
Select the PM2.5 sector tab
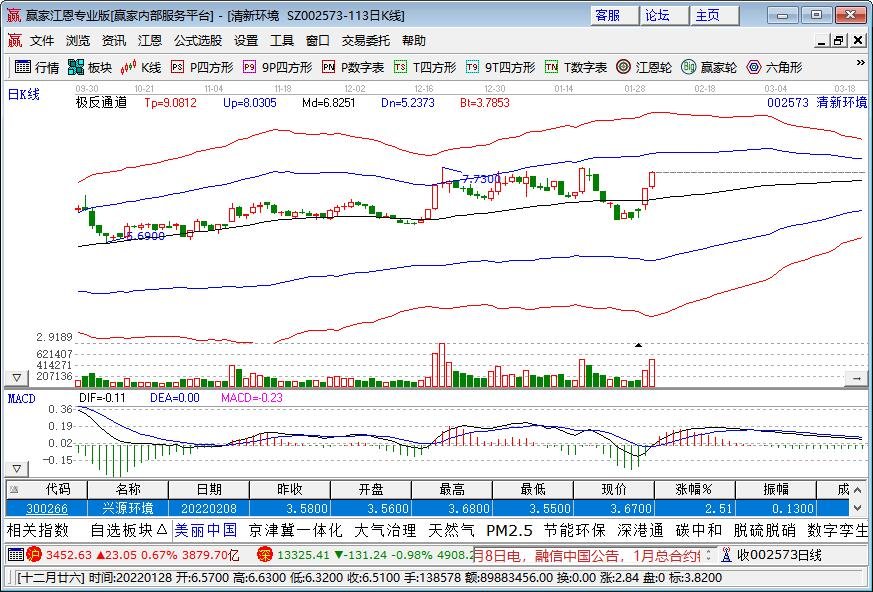pyautogui.click(x=509, y=530)
